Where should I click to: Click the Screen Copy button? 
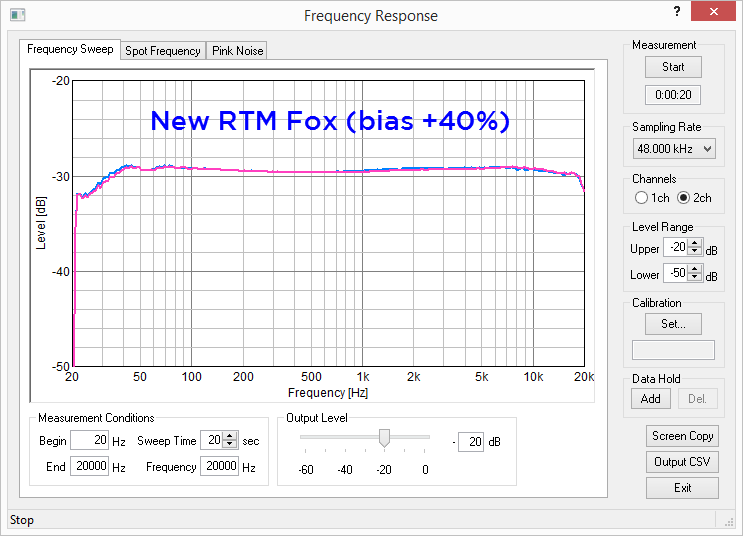(682, 436)
